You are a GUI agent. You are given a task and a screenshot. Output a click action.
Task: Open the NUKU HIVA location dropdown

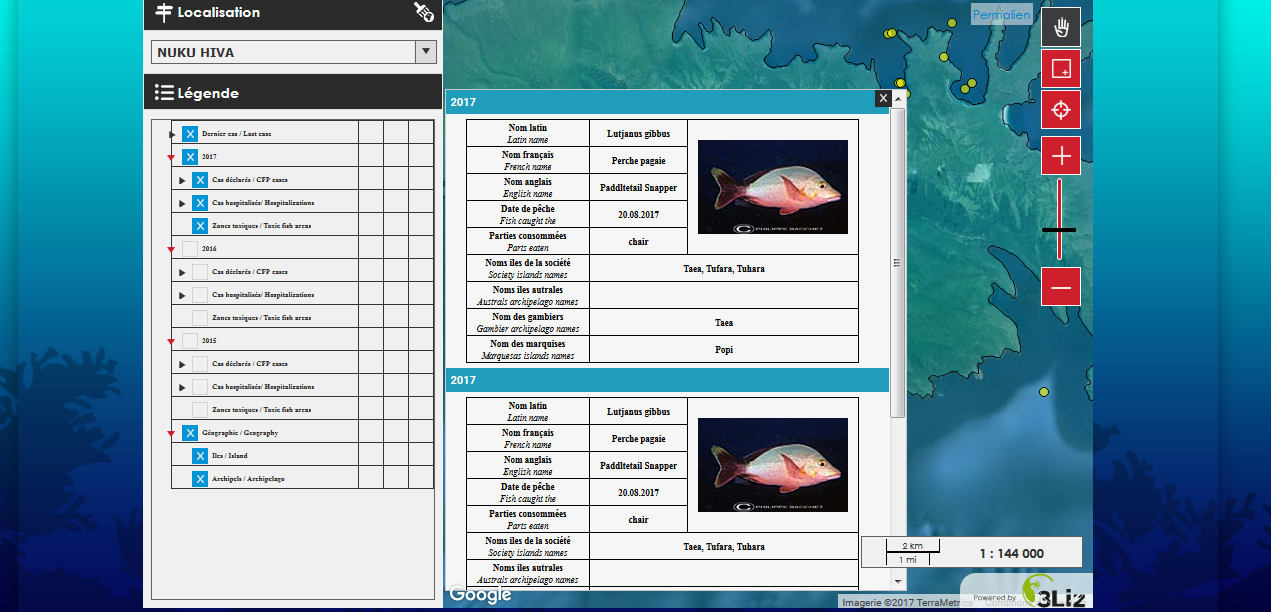coord(426,52)
